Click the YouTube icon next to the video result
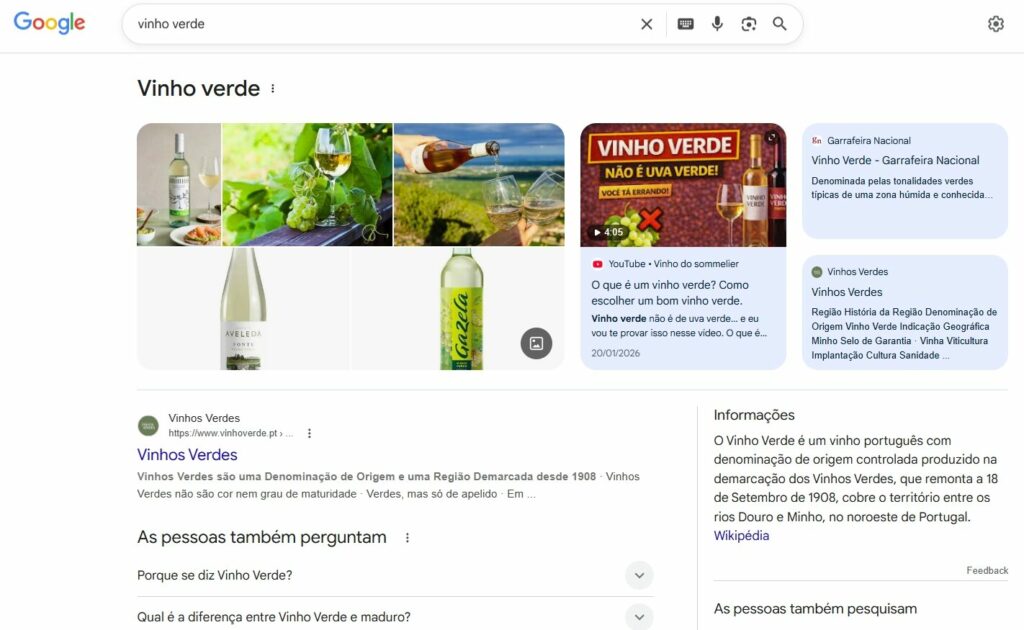This screenshot has height=630, width=1024. [x=600, y=263]
